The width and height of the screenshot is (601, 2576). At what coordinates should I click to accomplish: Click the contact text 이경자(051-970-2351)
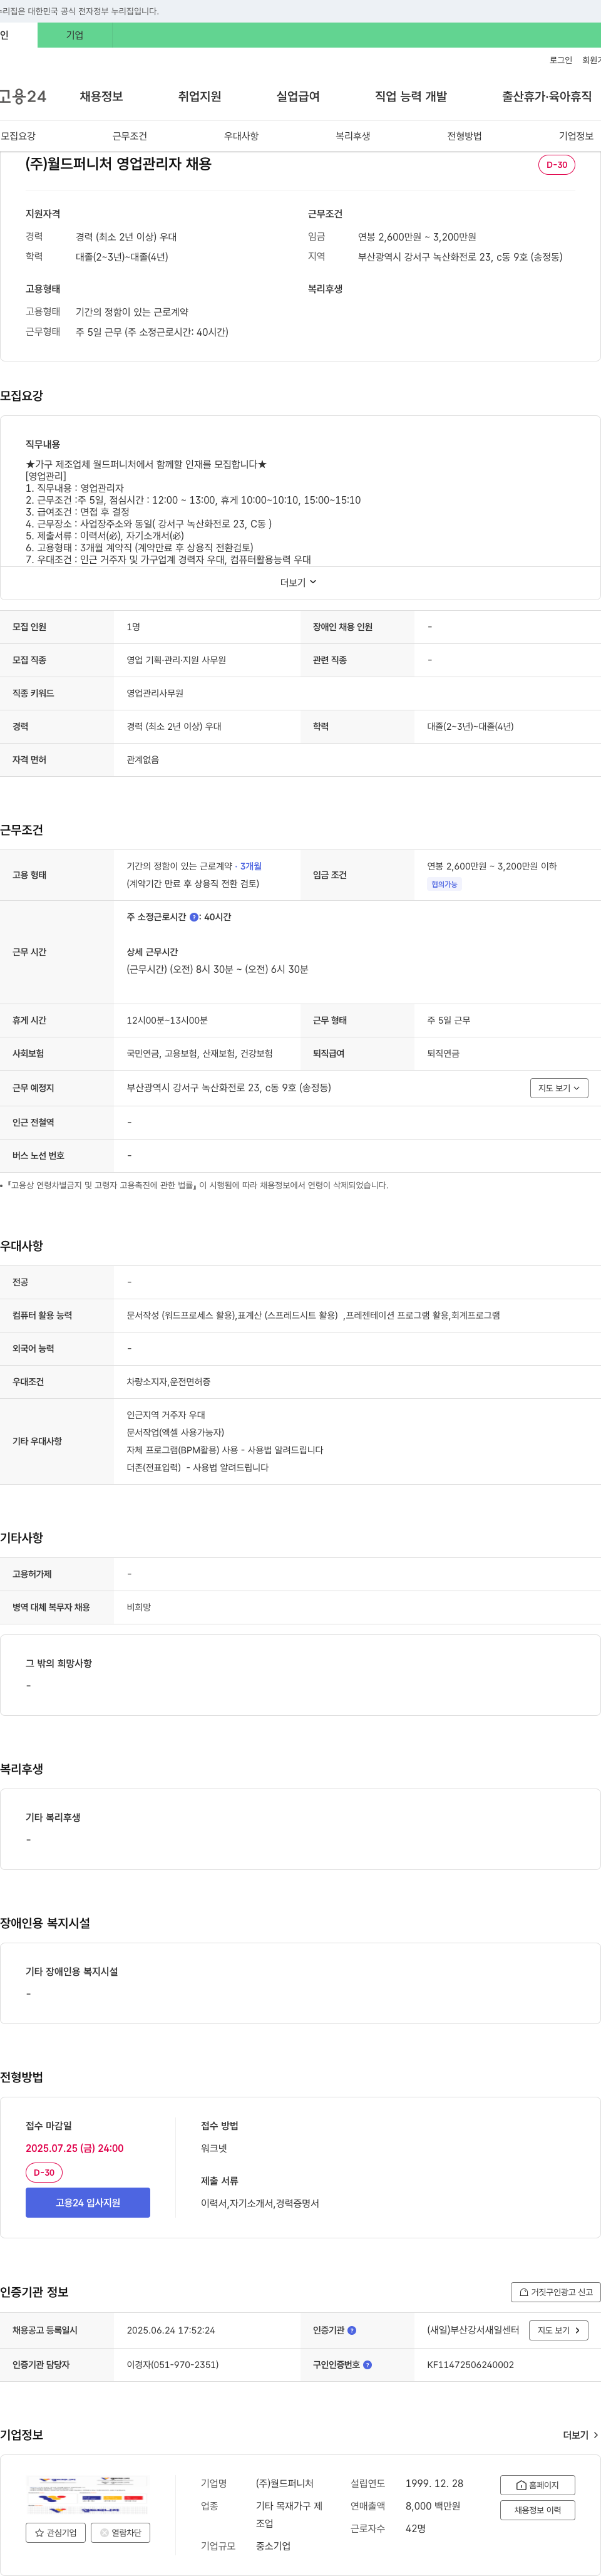(x=172, y=2365)
